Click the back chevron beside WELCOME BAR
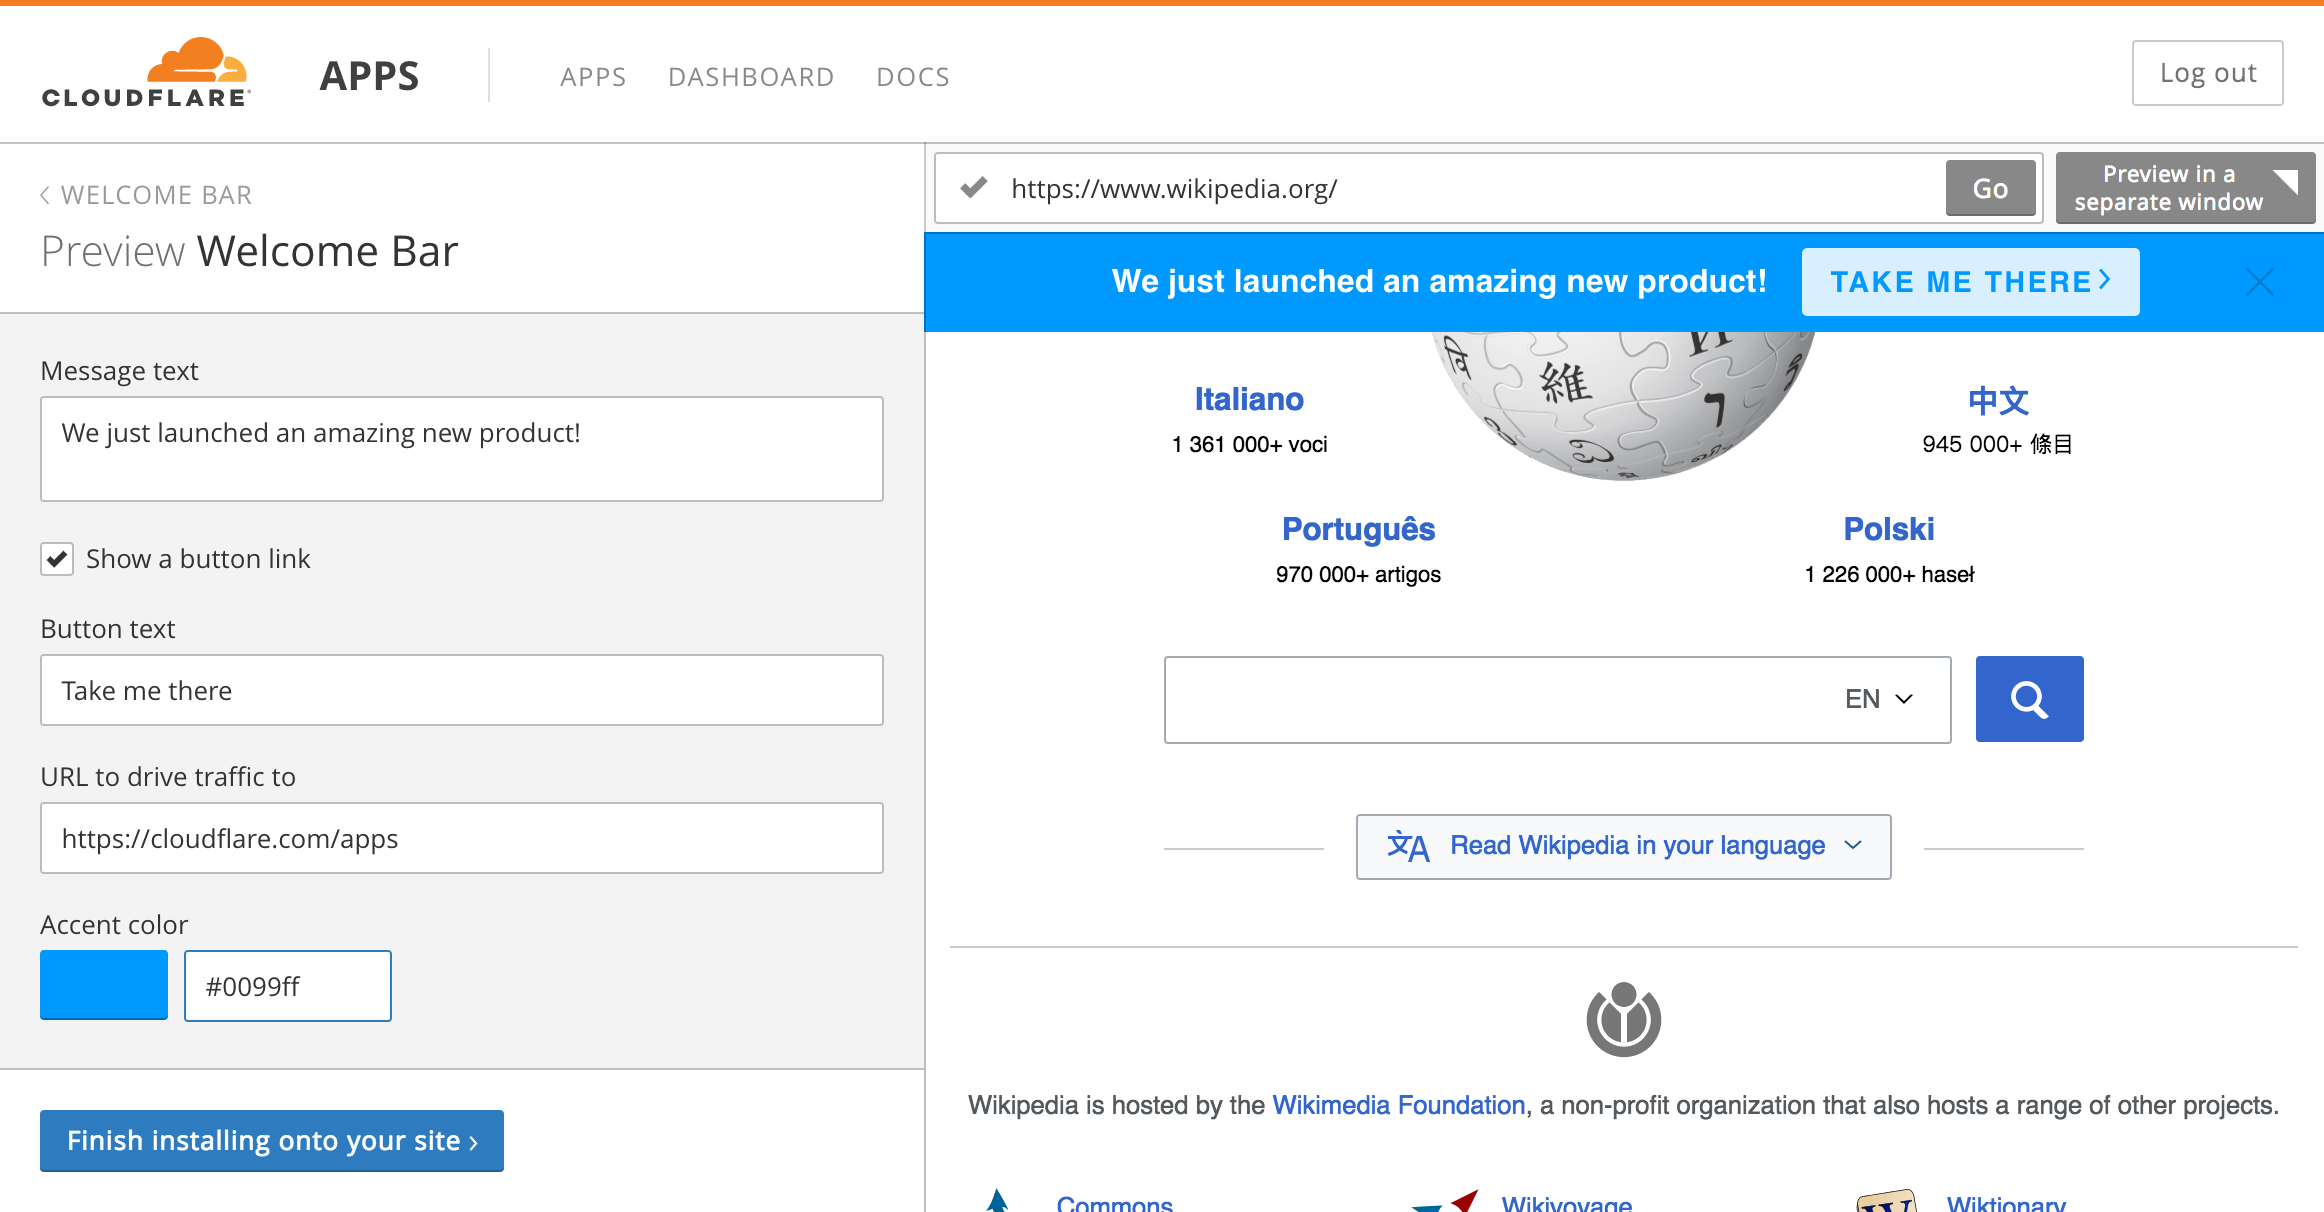The height and width of the screenshot is (1212, 2324). click(x=45, y=195)
